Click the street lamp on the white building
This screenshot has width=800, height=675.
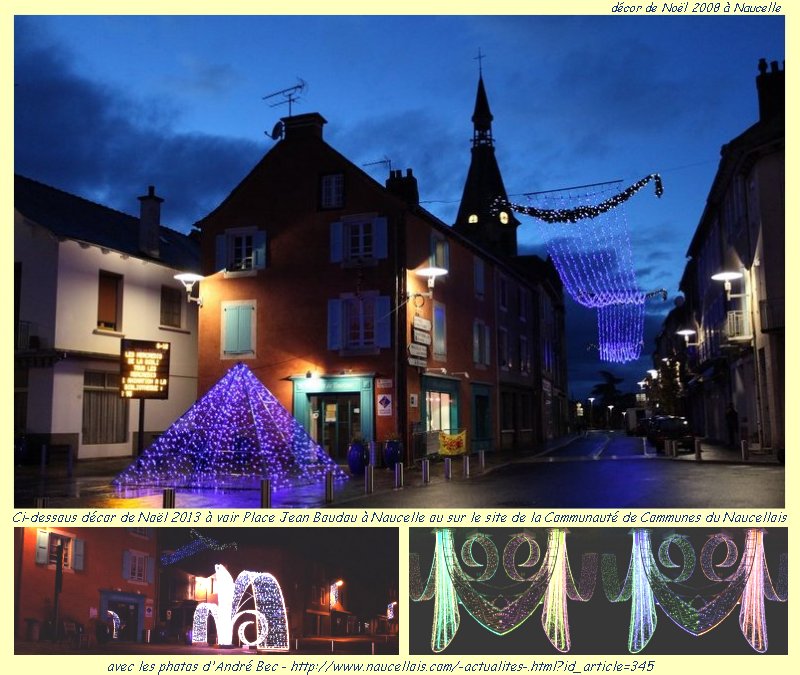[188, 281]
